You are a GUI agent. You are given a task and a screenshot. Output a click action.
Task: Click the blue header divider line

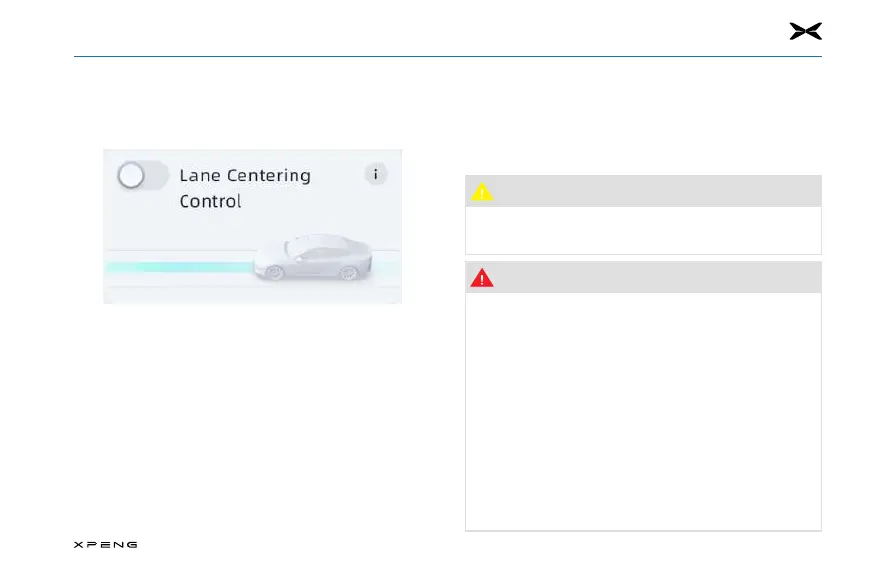448,57
